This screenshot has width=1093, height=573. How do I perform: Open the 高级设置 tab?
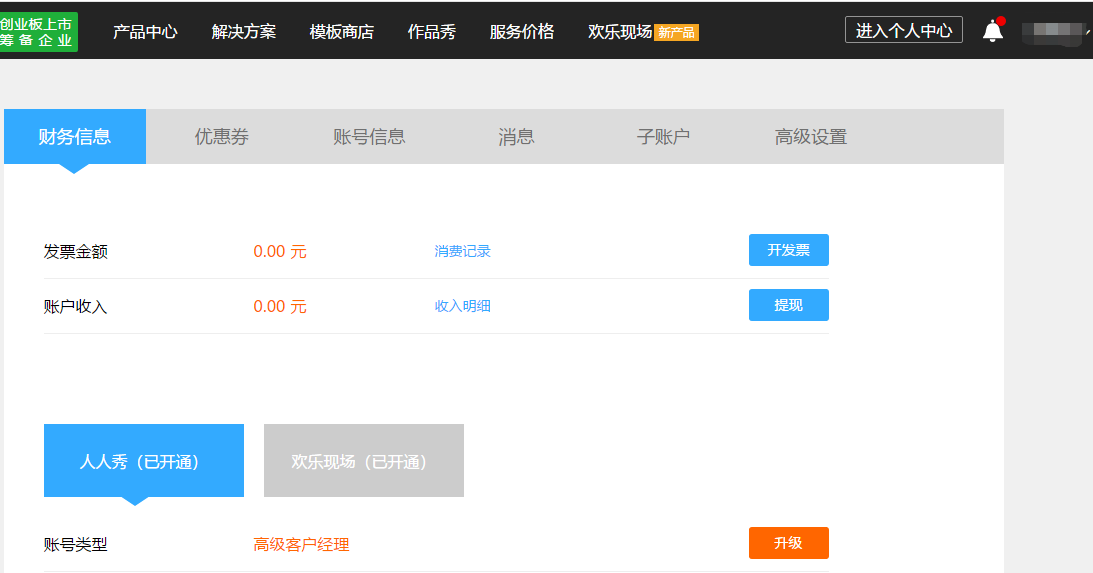click(811, 137)
